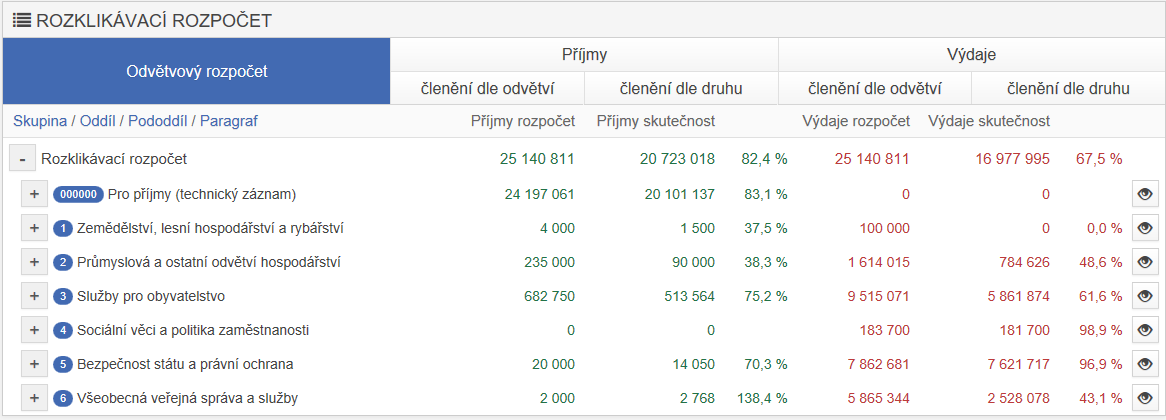Expand Všeobecná veřejná správa a služby

[x=34, y=398]
